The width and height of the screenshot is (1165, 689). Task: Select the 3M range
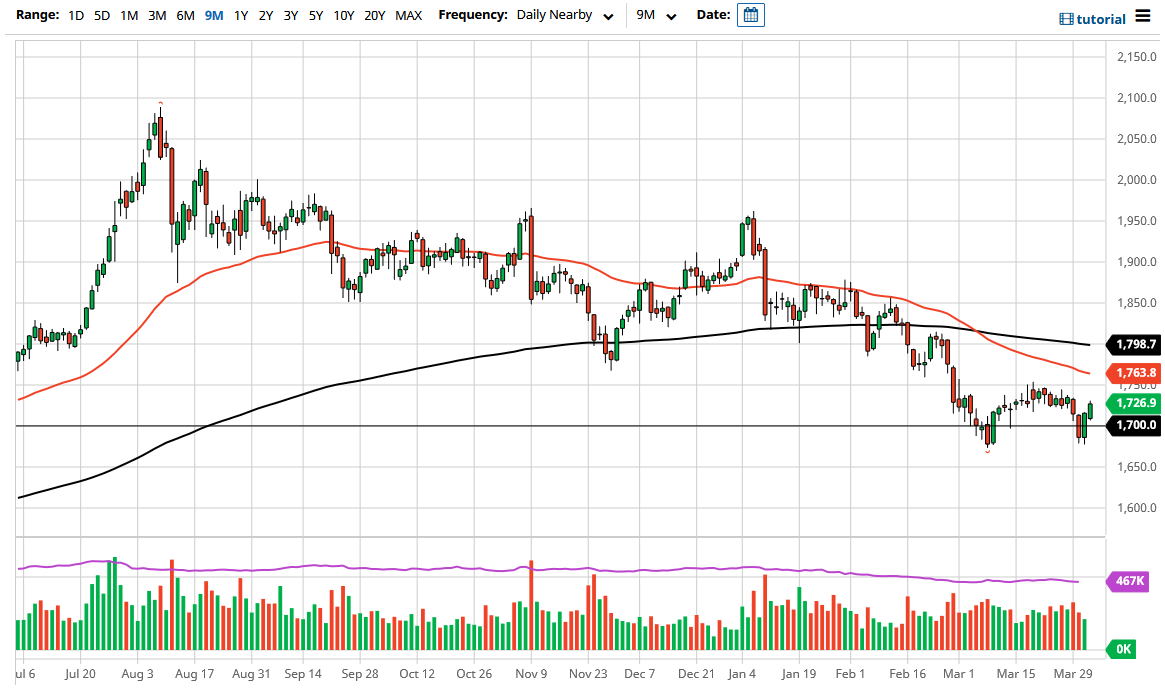pos(157,15)
